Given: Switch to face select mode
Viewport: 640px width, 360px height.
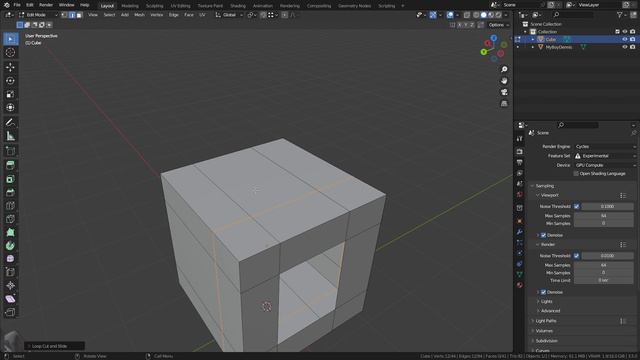Looking at the screenshot, I should point(79,15).
